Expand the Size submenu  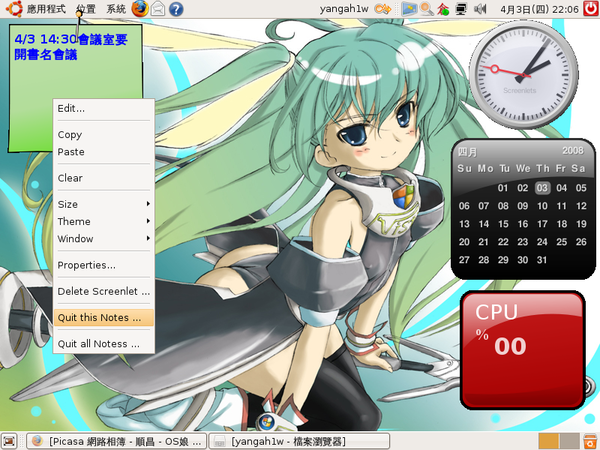tap(104, 204)
